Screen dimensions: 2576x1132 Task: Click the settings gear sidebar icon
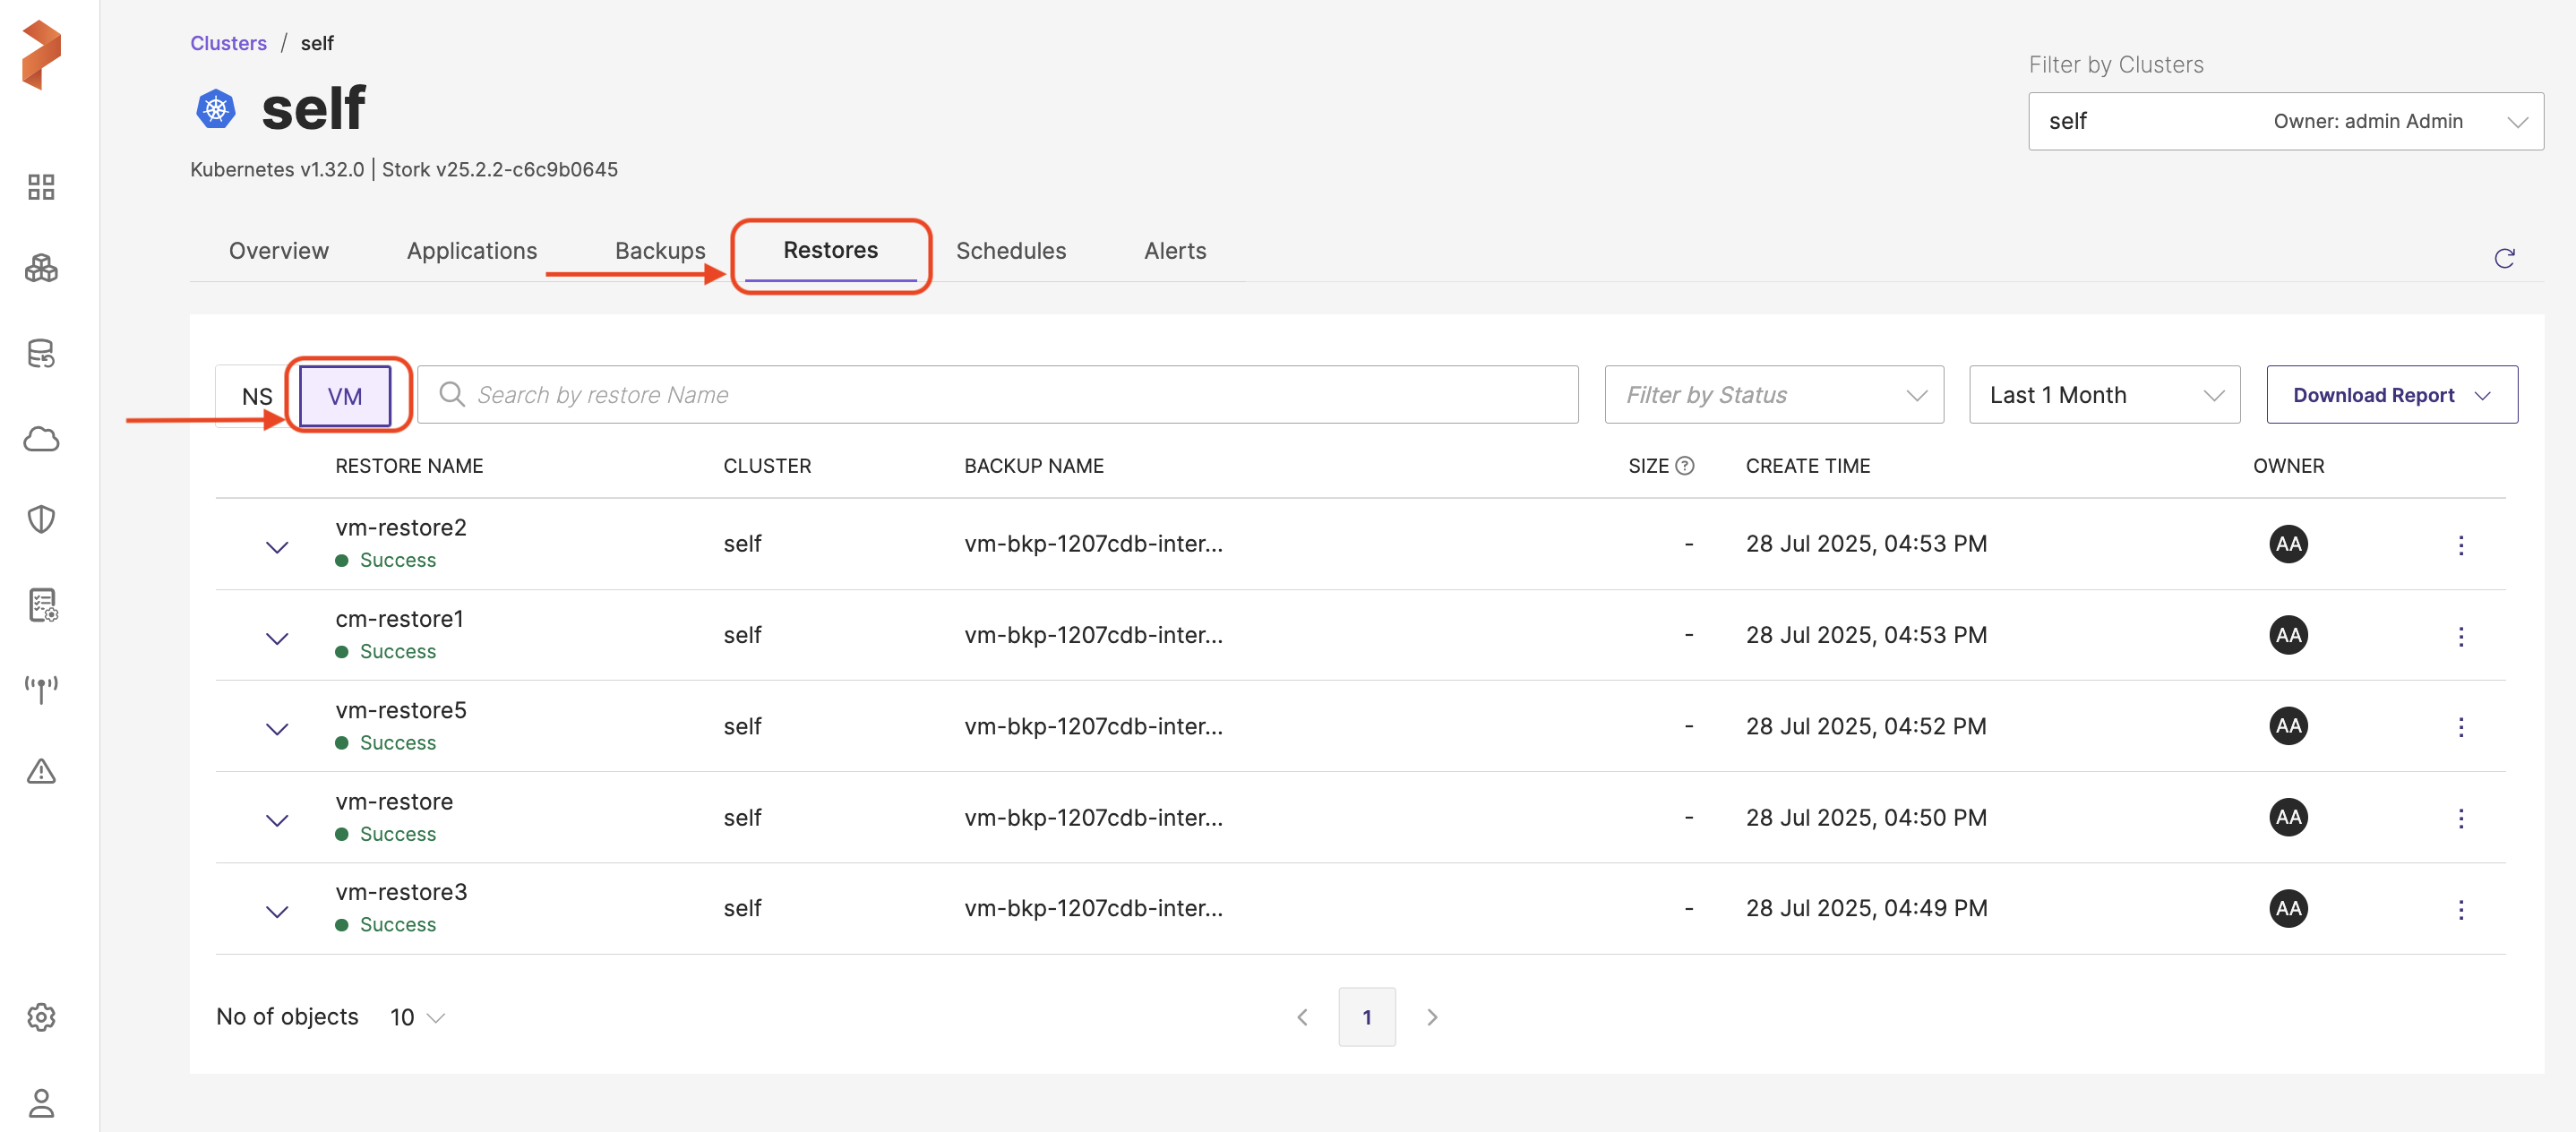pos(41,1017)
